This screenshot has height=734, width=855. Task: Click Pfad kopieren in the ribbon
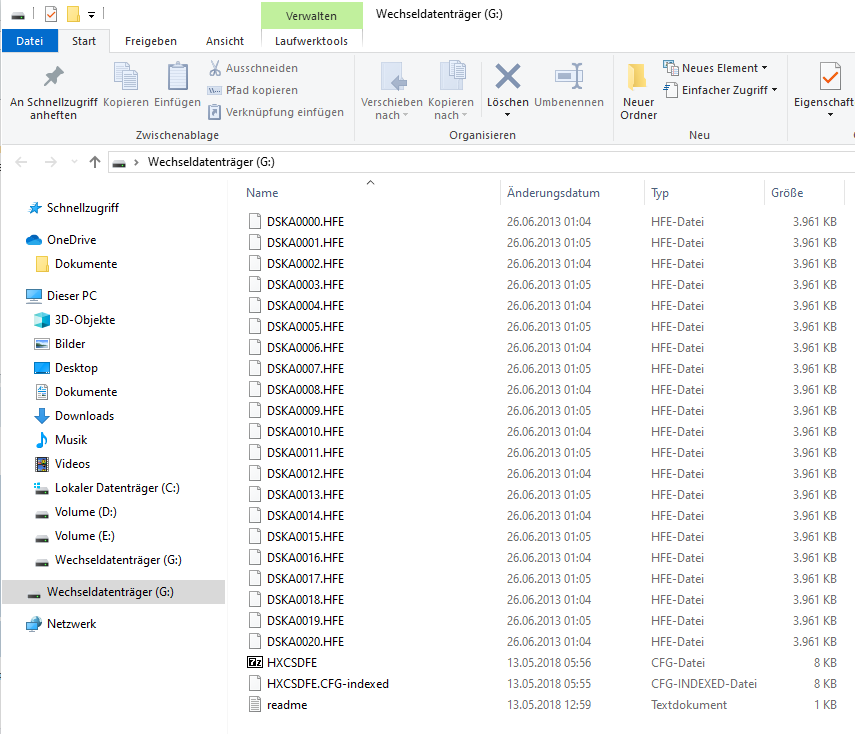point(253,90)
